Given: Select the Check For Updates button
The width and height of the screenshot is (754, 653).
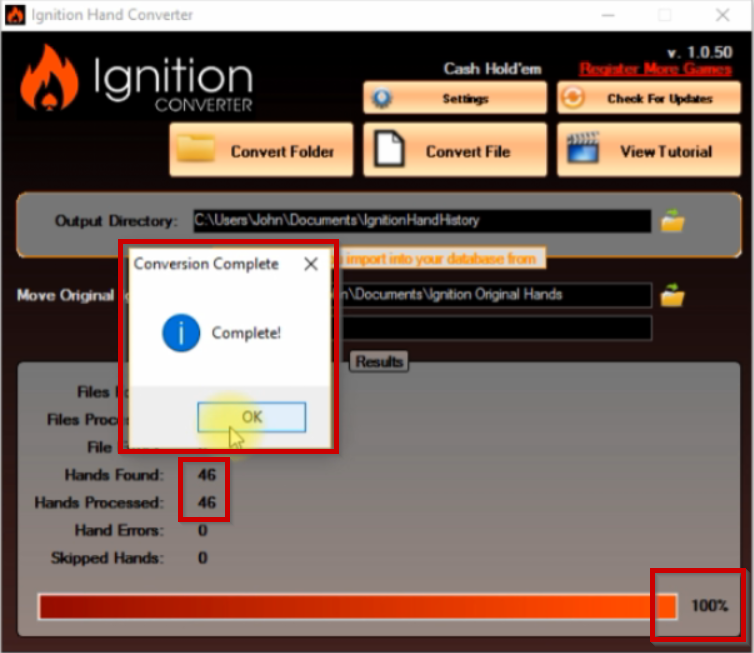Looking at the screenshot, I should pyautogui.click(x=649, y=98).
